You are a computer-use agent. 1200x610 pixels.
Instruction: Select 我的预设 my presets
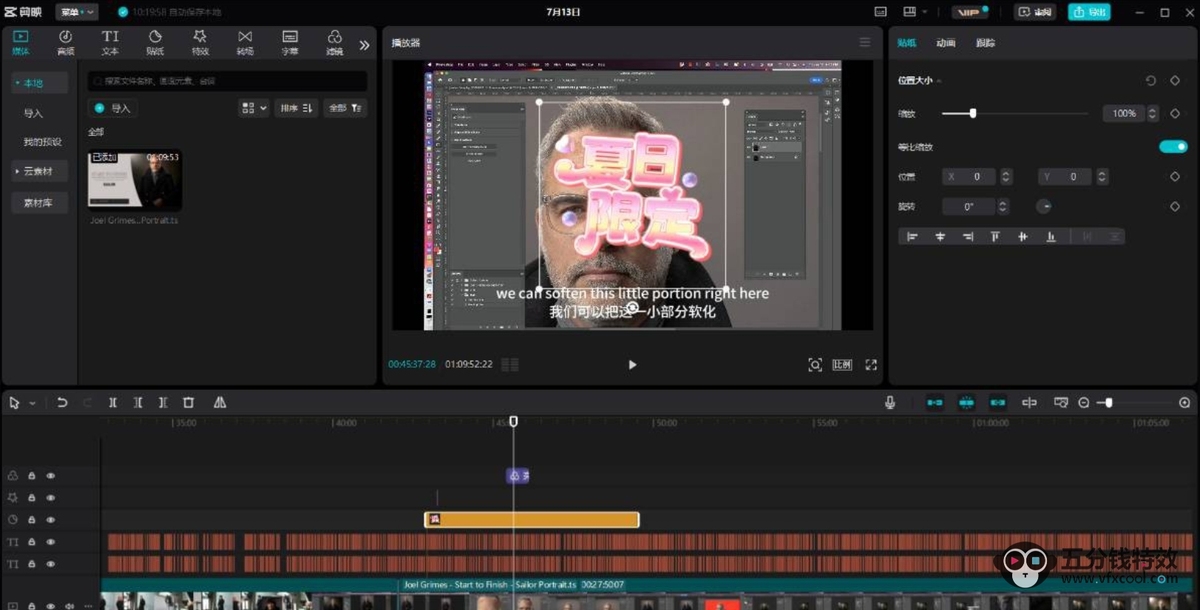click(42, 142)
